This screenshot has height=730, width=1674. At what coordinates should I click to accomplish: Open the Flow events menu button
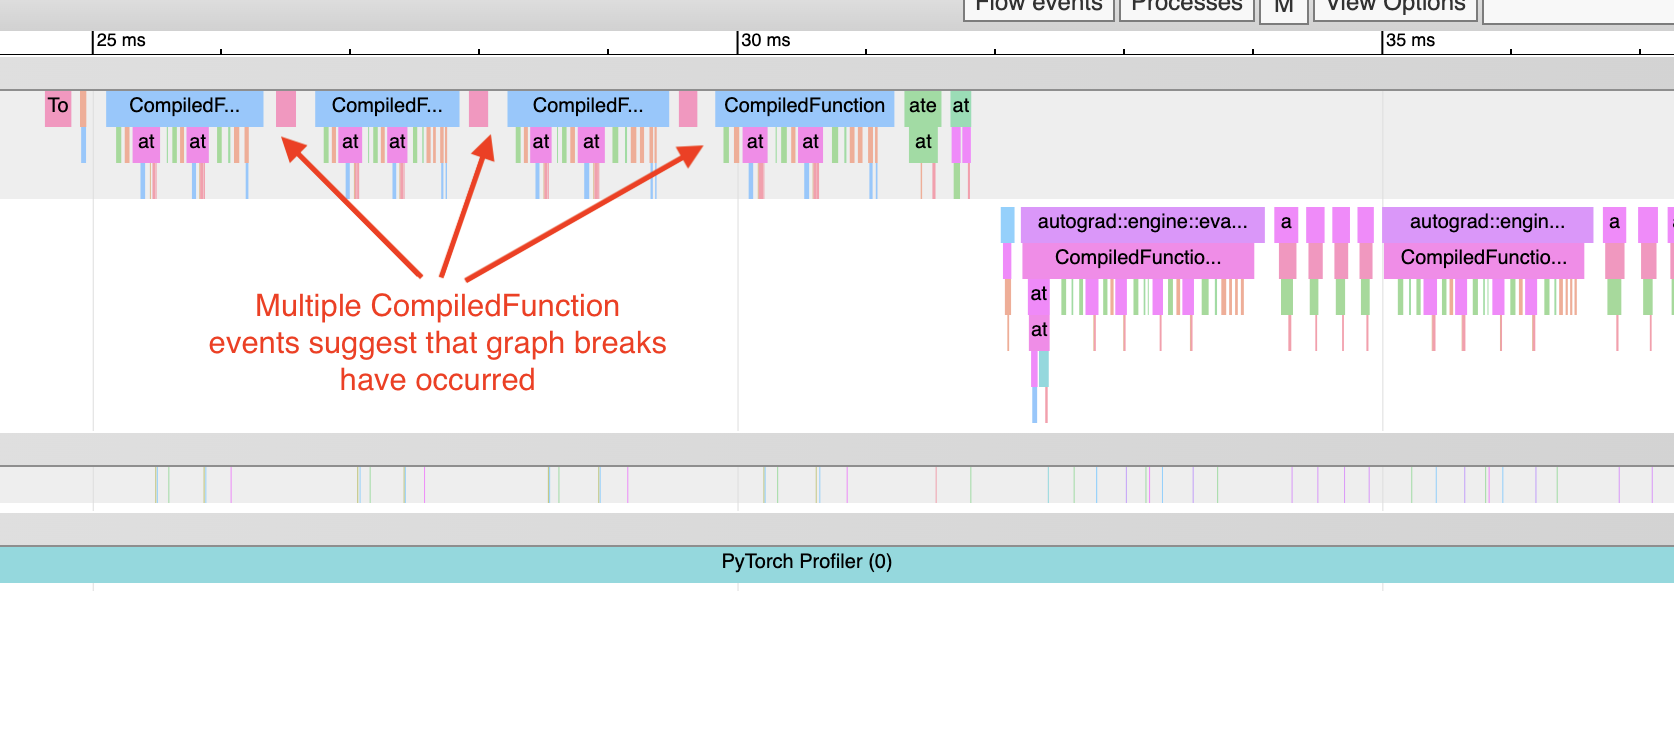click(x=1038, y=7)
